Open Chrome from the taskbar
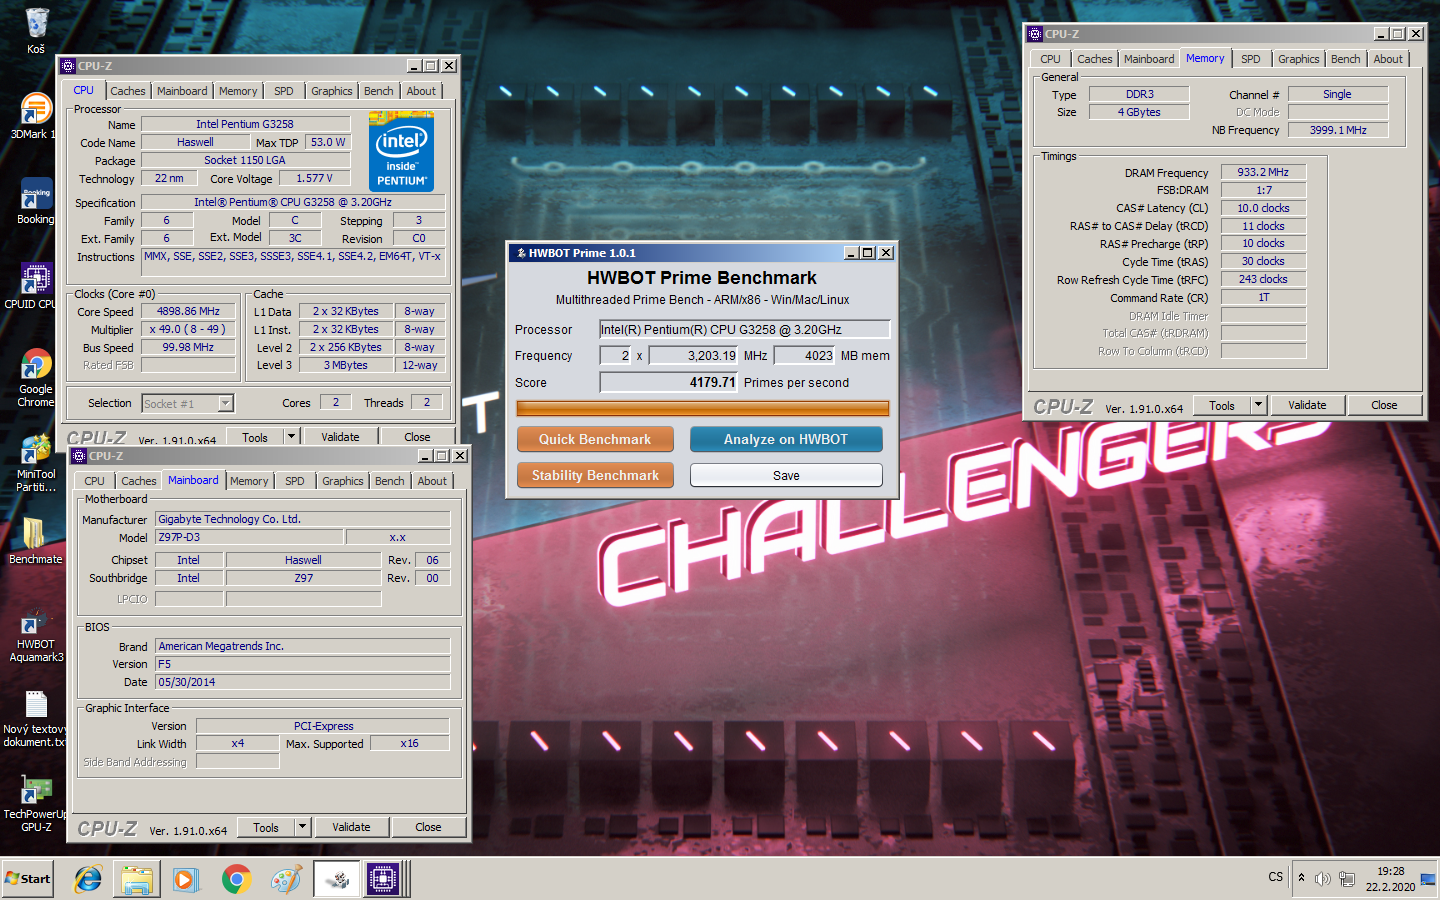1440x900 pixels. [x=236, y=879]
